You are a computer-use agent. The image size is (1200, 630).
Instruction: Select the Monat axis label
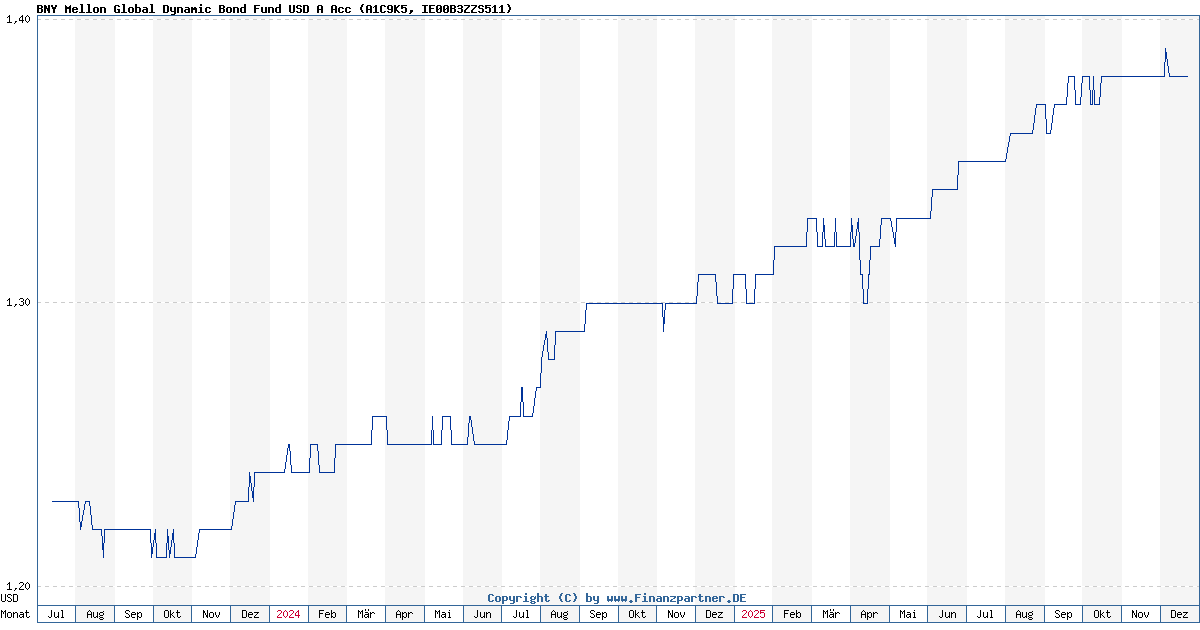tap(15, 613)
